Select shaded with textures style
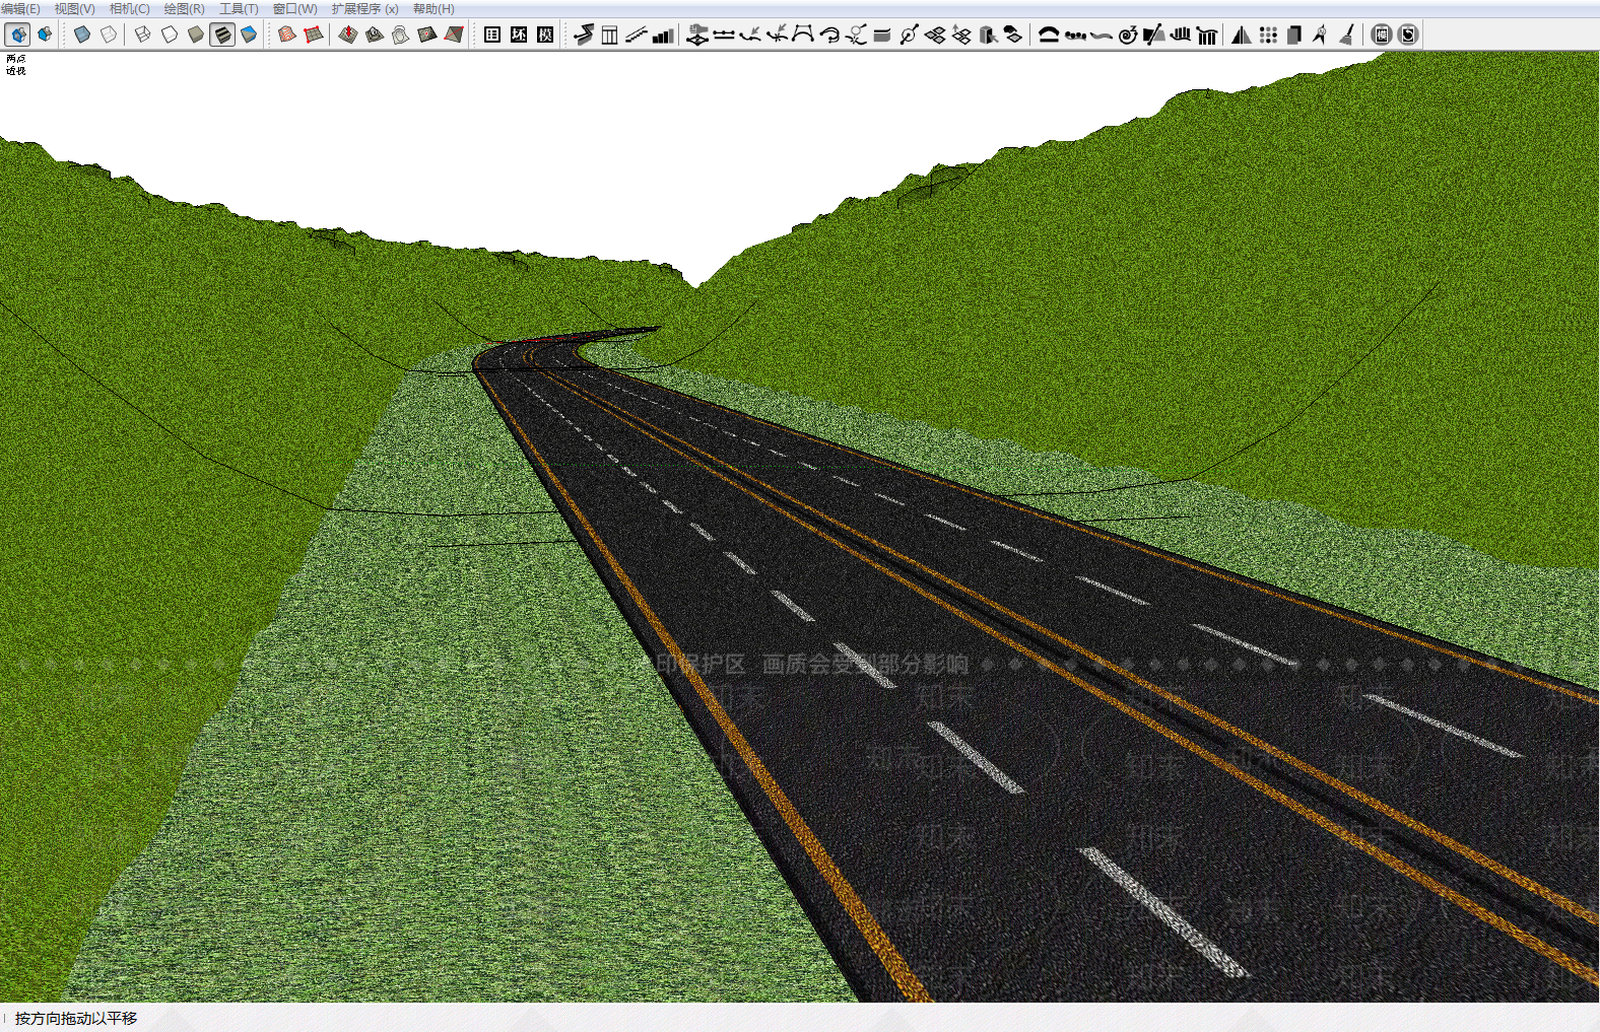The height and width of the screenshot is (1032, 1600). point(222,35)
